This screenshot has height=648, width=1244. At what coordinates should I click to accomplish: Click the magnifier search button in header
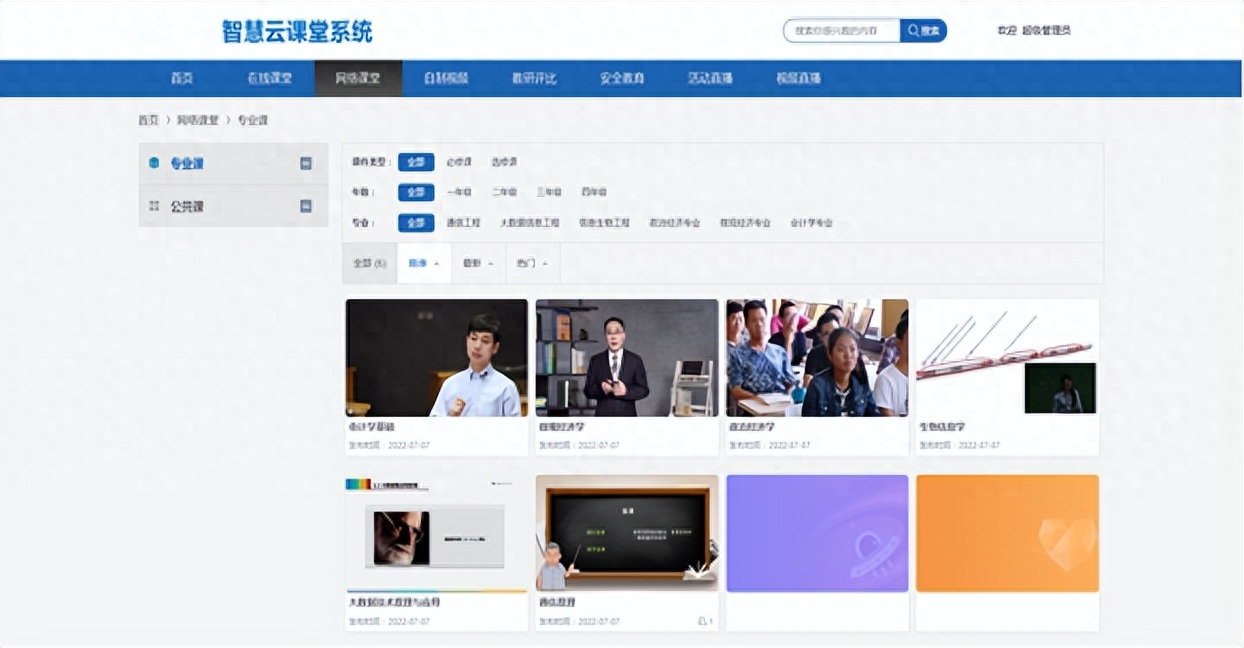click(923, 31)
